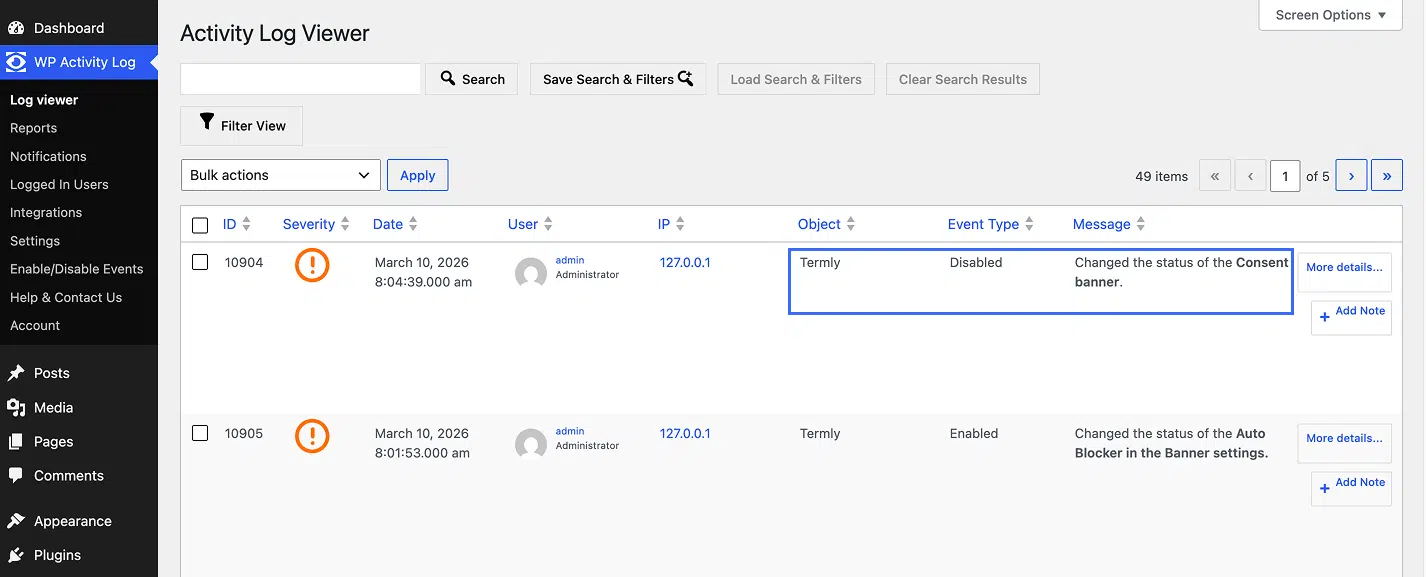Go to the Notifications menu item
The height and width of the screenshot is (577, 1426).
click(x=48, y=156)
